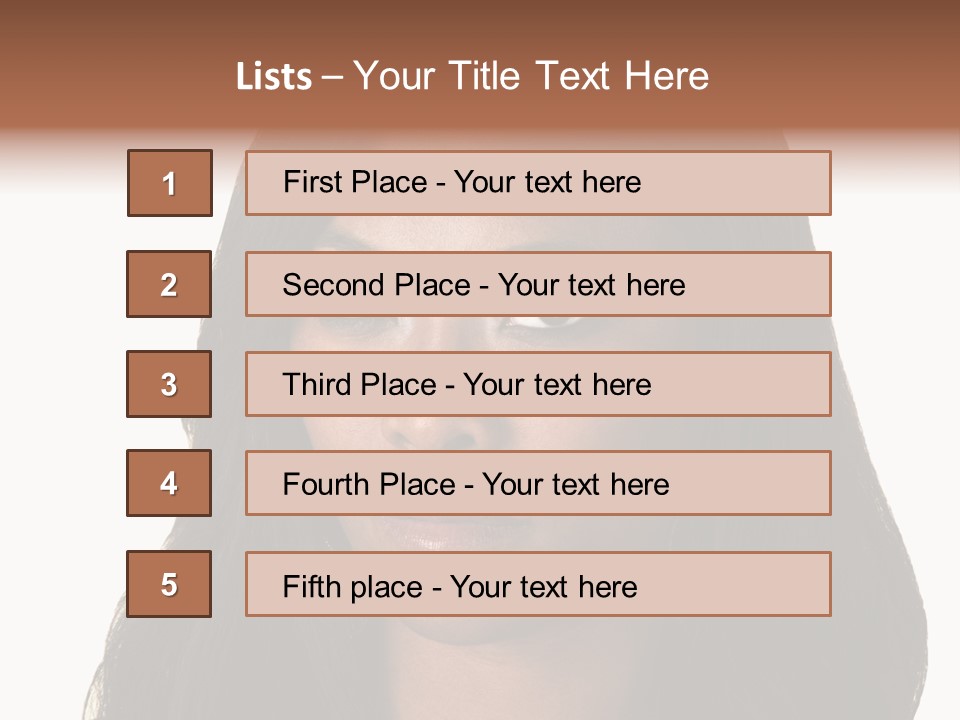Screen dimensions: 960x720
Task: Click the bold word "Lists" in the title
Action: point(274,77)
